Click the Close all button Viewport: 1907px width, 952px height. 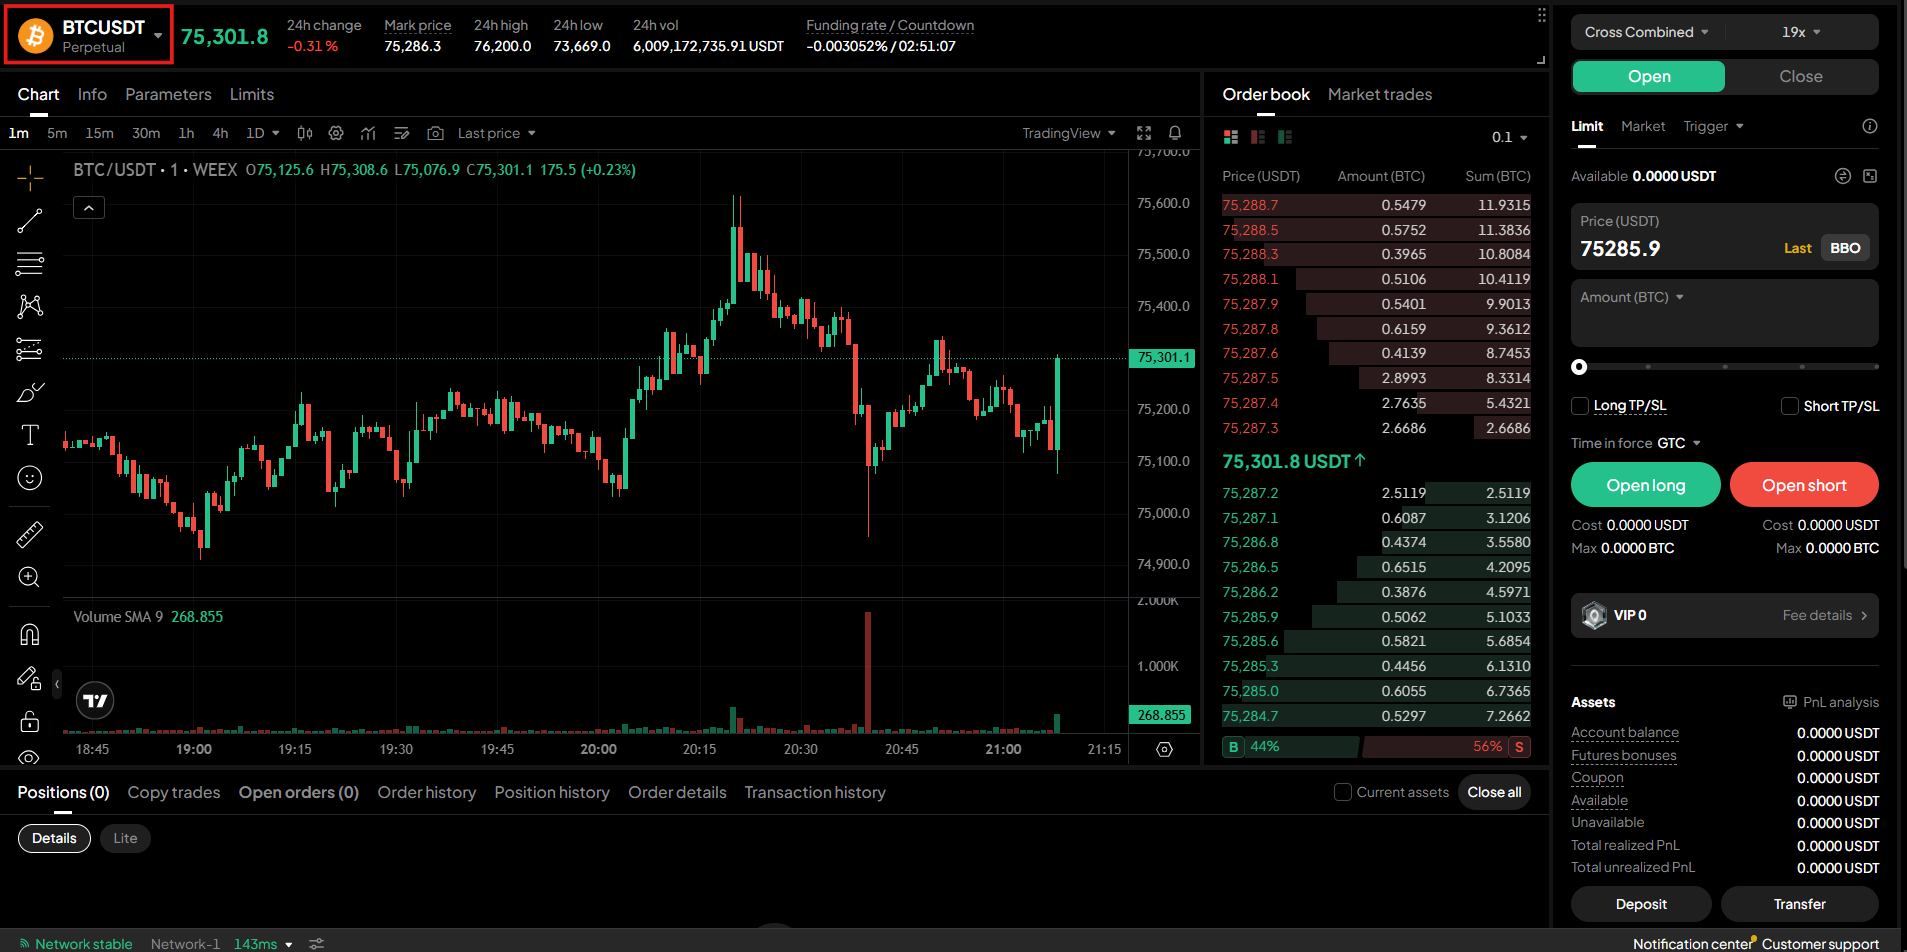(1494, 792)
